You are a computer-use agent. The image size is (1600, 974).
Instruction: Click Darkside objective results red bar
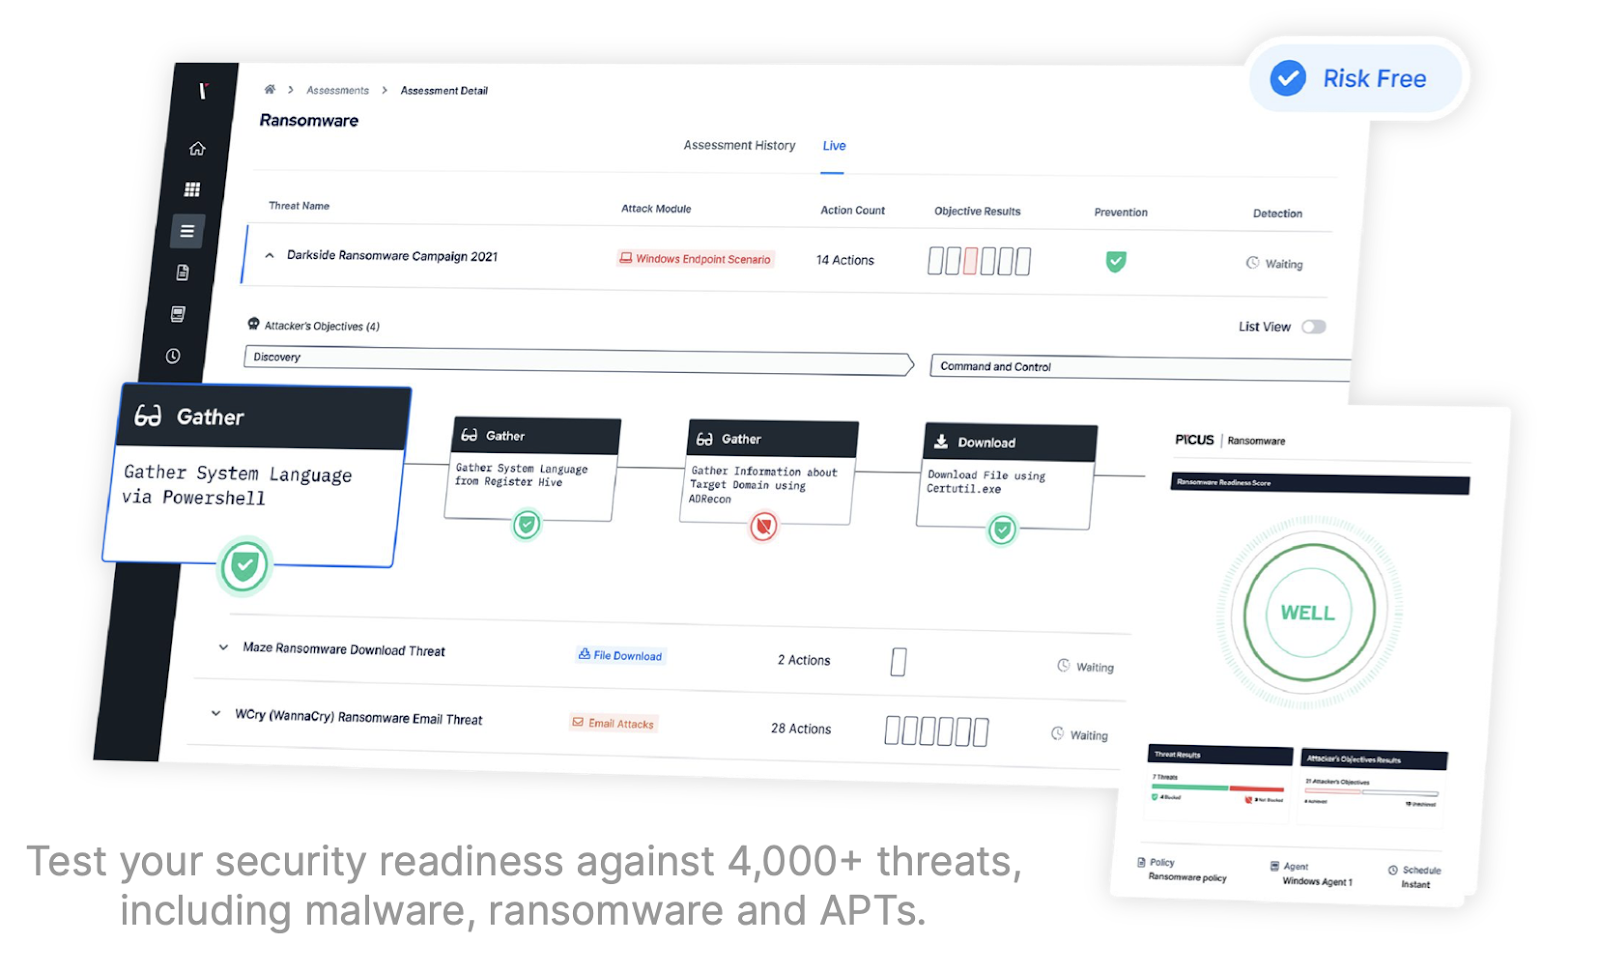[x=970, y=262]
